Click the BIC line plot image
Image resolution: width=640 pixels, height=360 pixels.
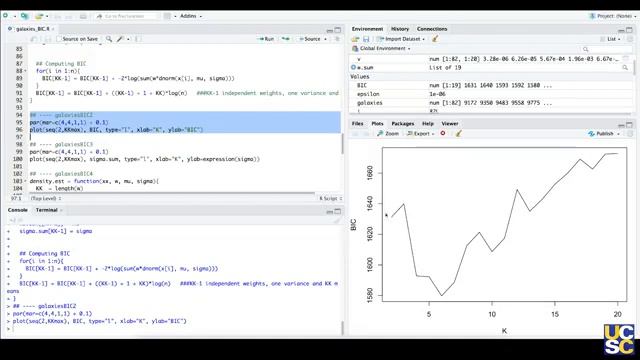coord(504,224)
